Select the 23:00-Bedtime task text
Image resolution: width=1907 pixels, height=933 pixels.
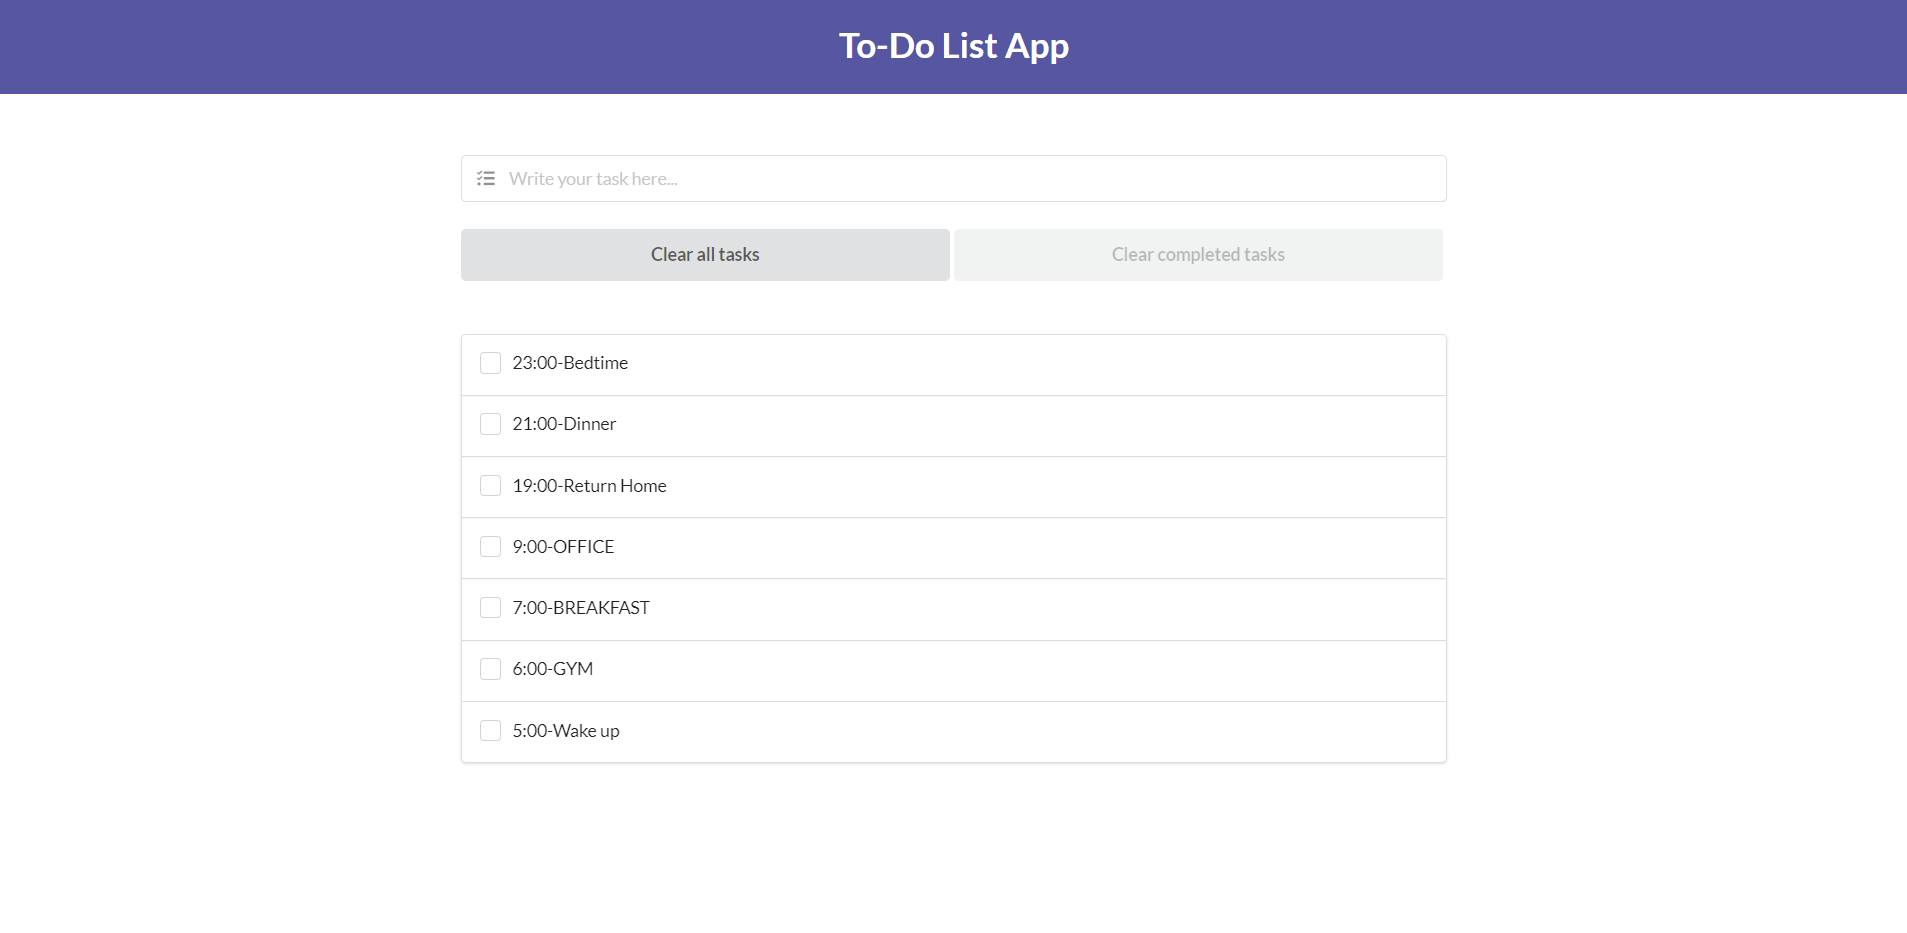569,362
